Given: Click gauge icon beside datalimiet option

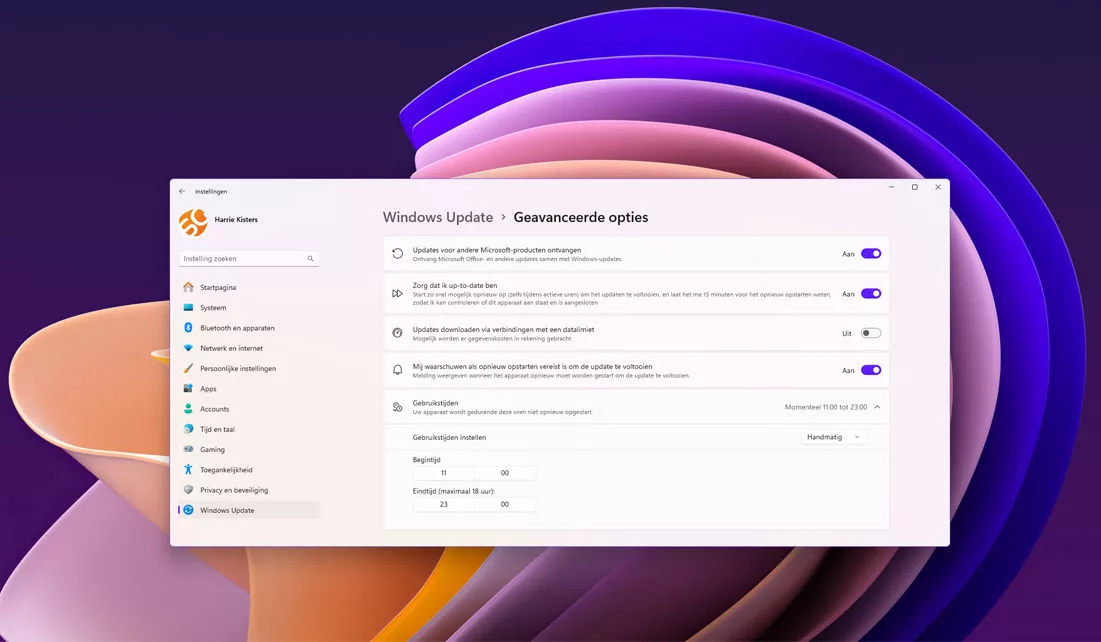Looking at the screenshot, I should click(397, 333).
